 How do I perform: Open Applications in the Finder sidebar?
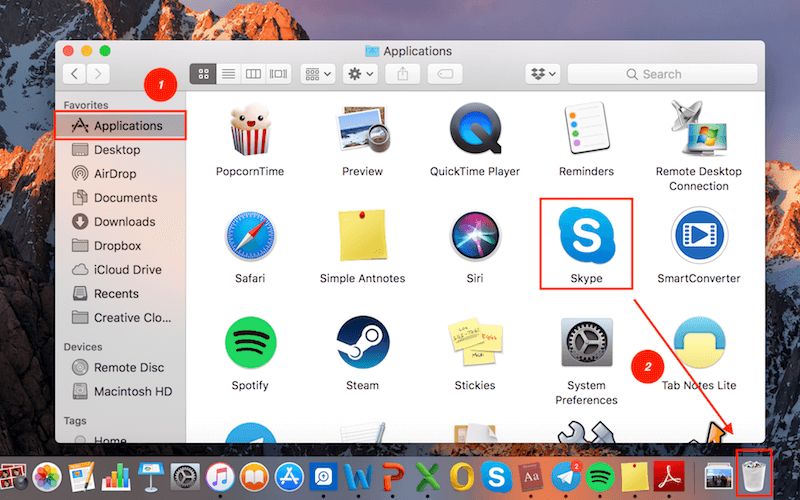point(120,126)
